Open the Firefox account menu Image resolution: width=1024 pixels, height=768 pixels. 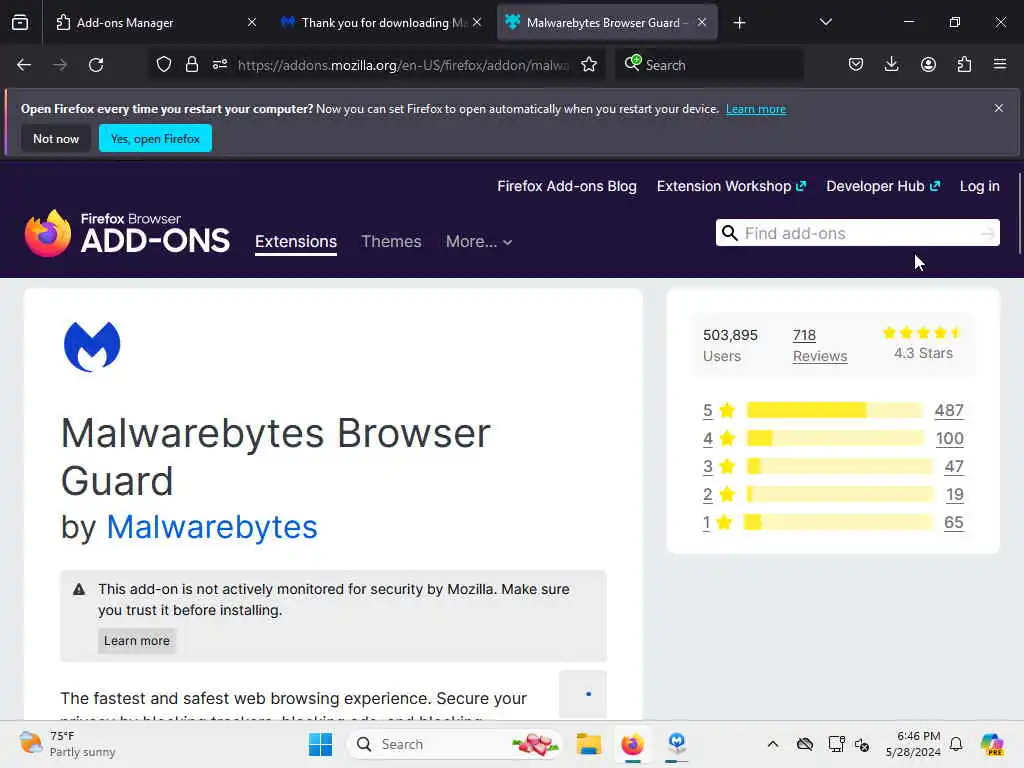928,65
